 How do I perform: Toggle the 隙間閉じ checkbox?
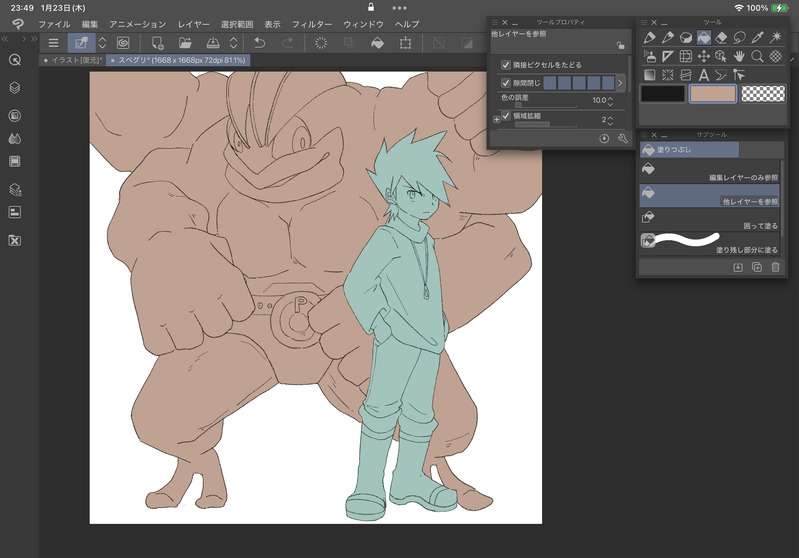505,82
